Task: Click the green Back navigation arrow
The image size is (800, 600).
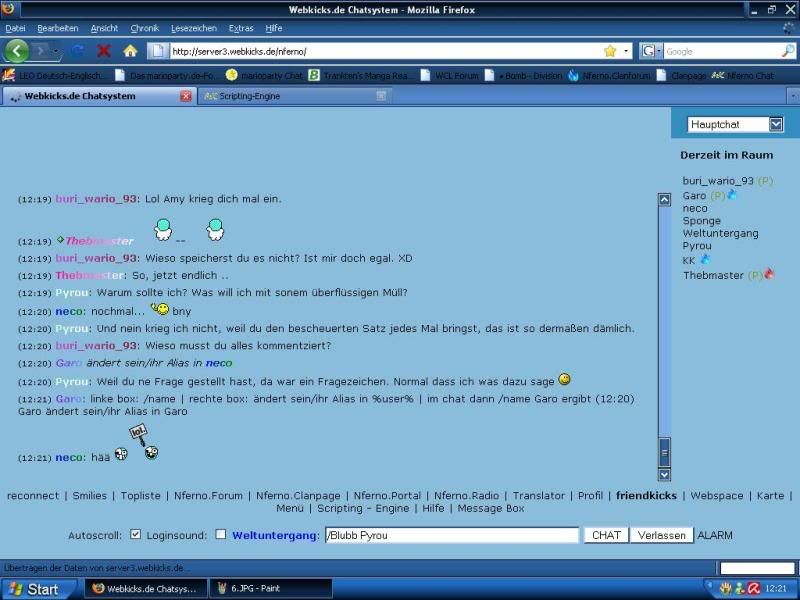Action: click(x=16, y=51)
